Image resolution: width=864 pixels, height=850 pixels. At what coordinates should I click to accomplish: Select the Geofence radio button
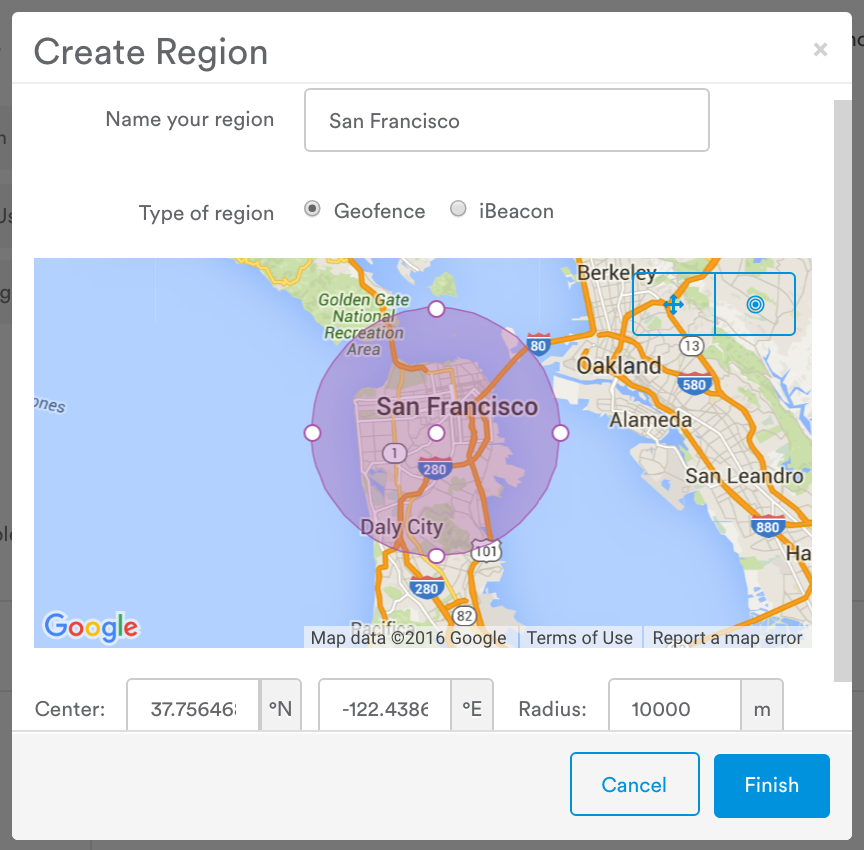(312, 209)
